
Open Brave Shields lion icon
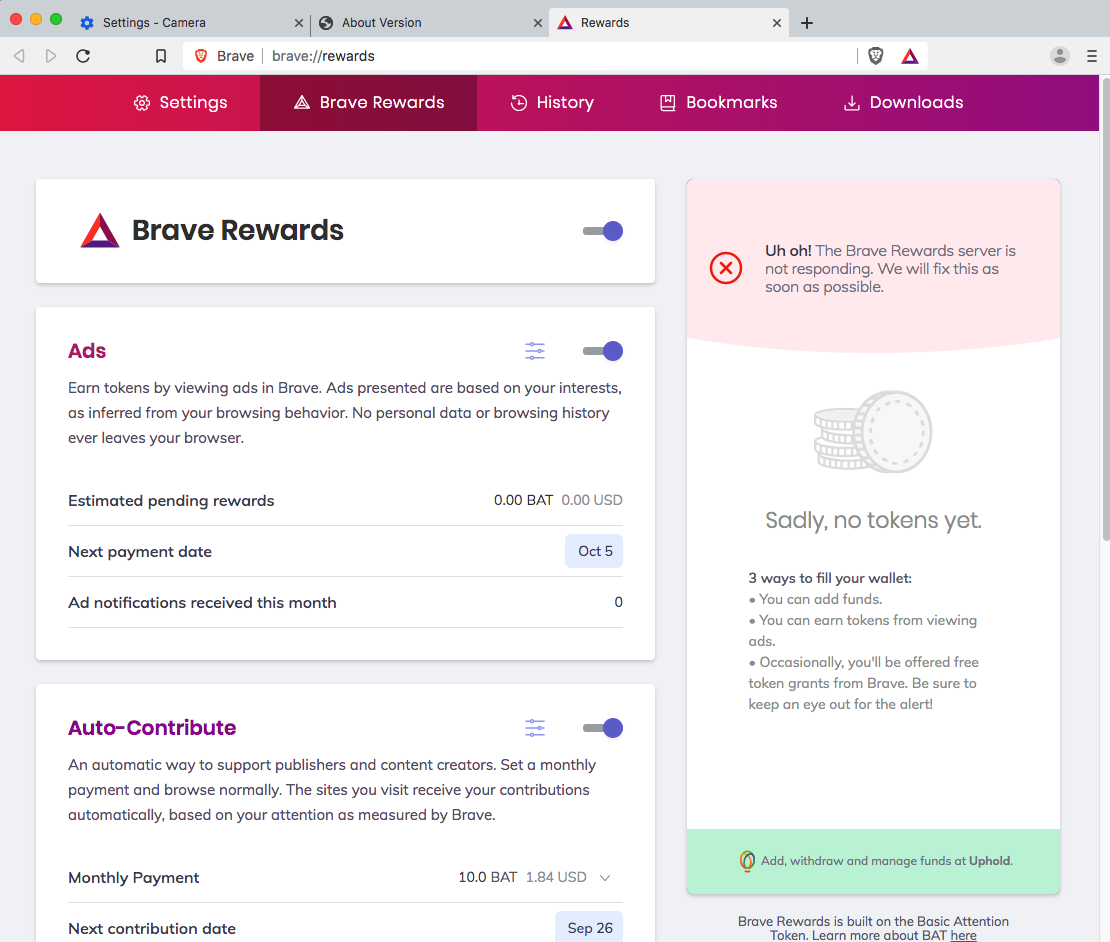click(876, 56)
